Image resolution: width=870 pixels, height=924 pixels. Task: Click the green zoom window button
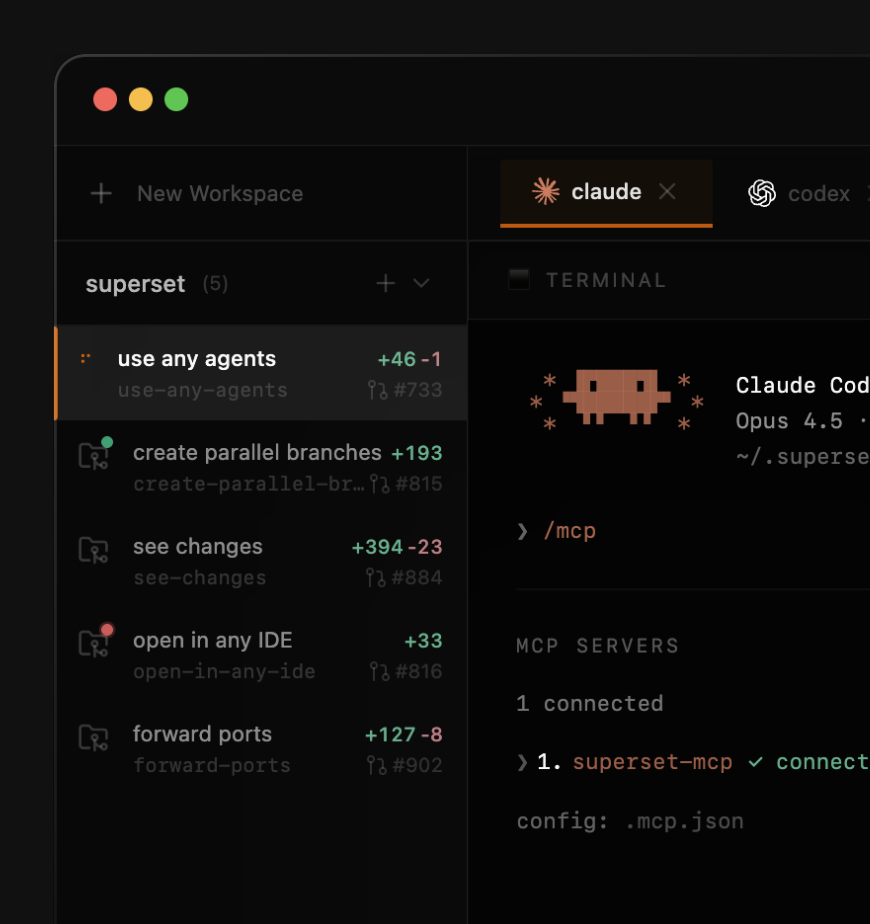[176, 100]
